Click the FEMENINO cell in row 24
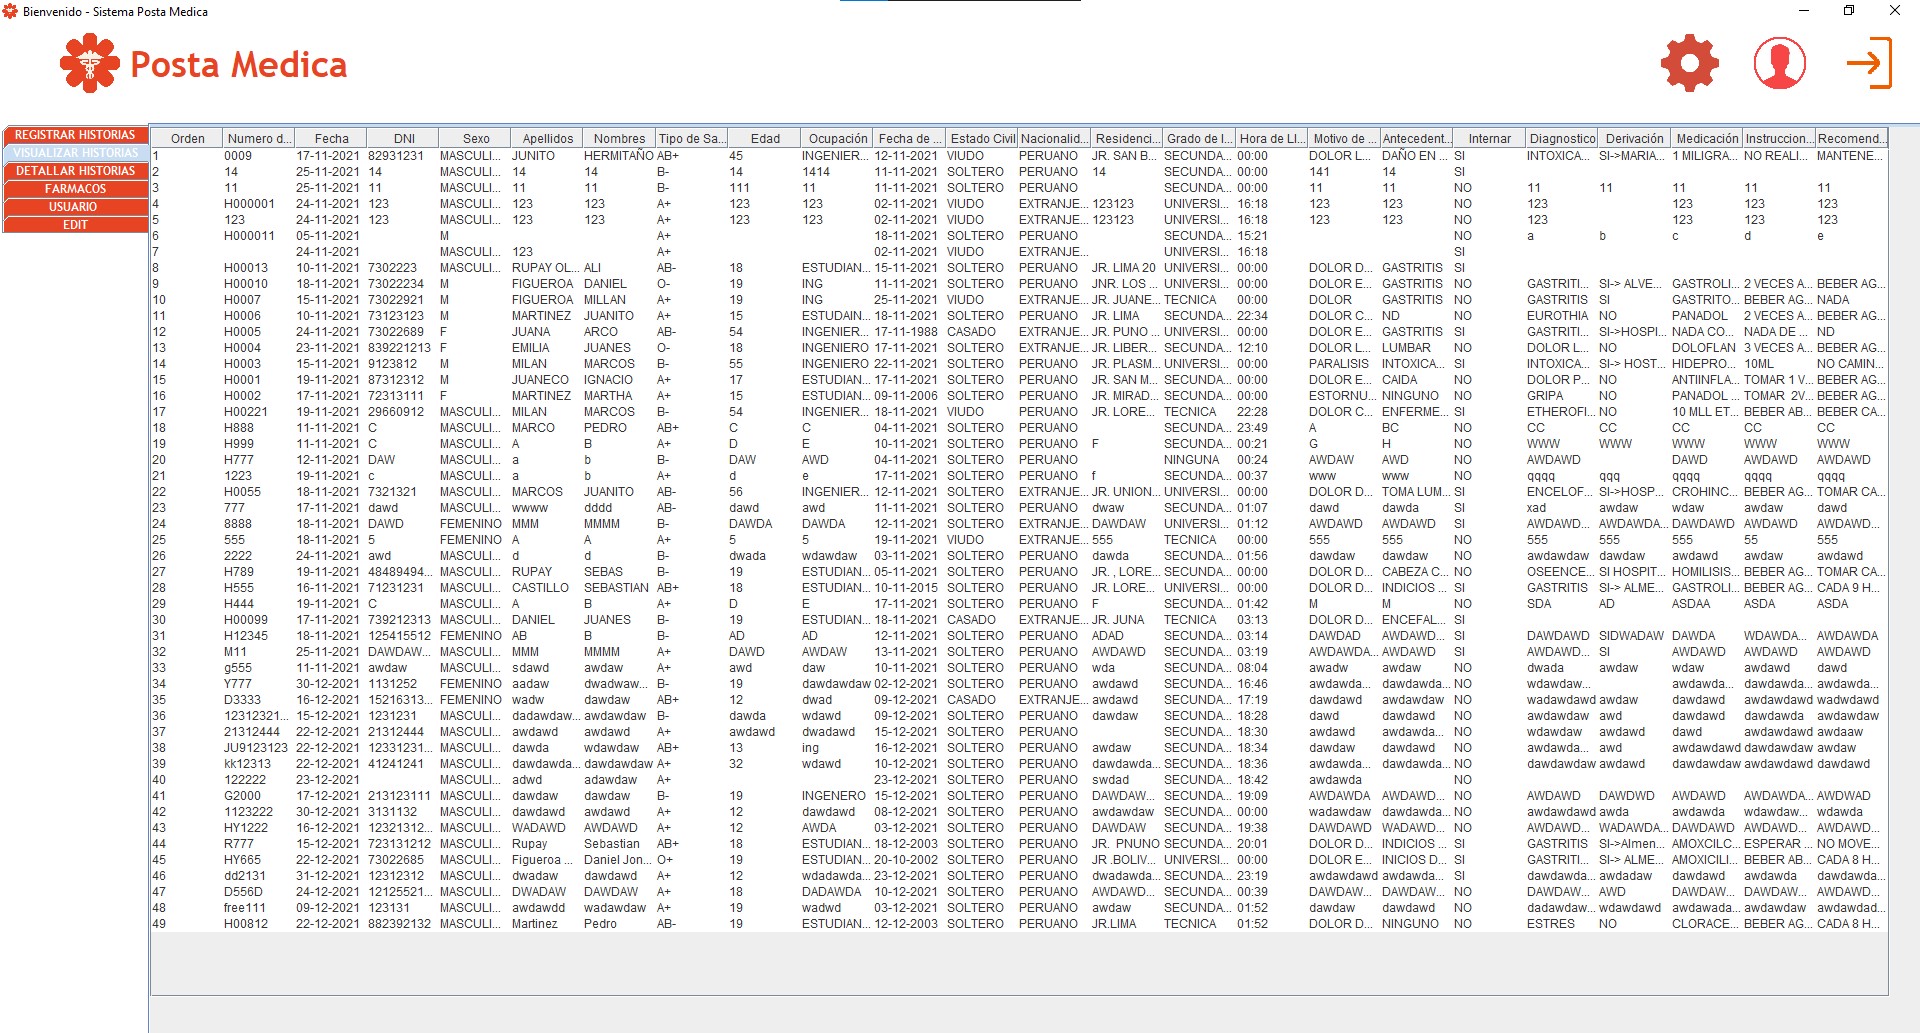The image size is (1920, 1033). (474, 524)
